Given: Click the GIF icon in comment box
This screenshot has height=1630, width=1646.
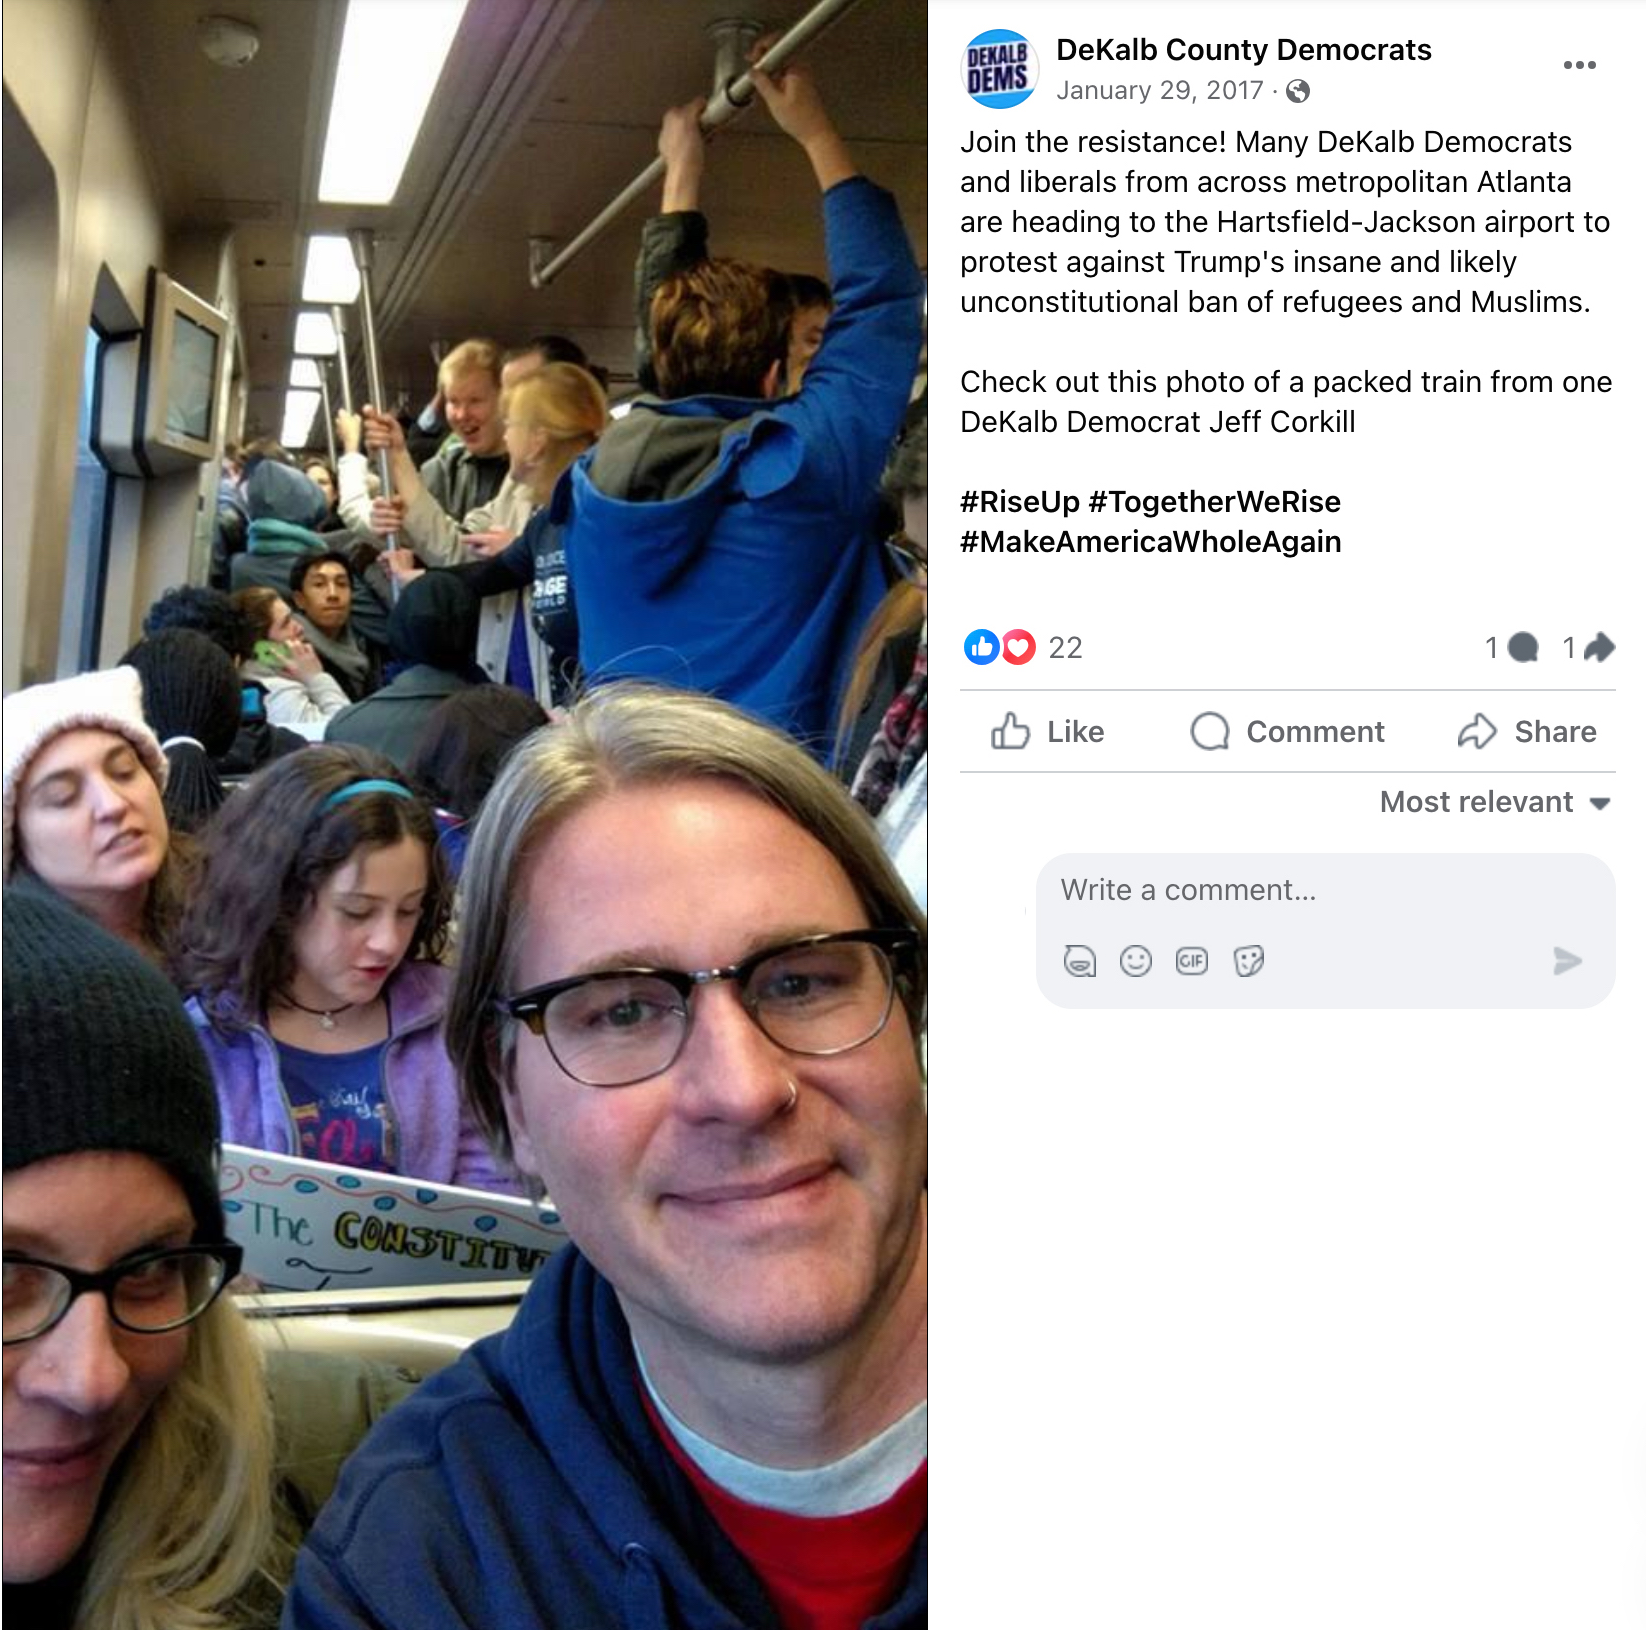Looking at the screenshot, I should tap(1192, 961).
